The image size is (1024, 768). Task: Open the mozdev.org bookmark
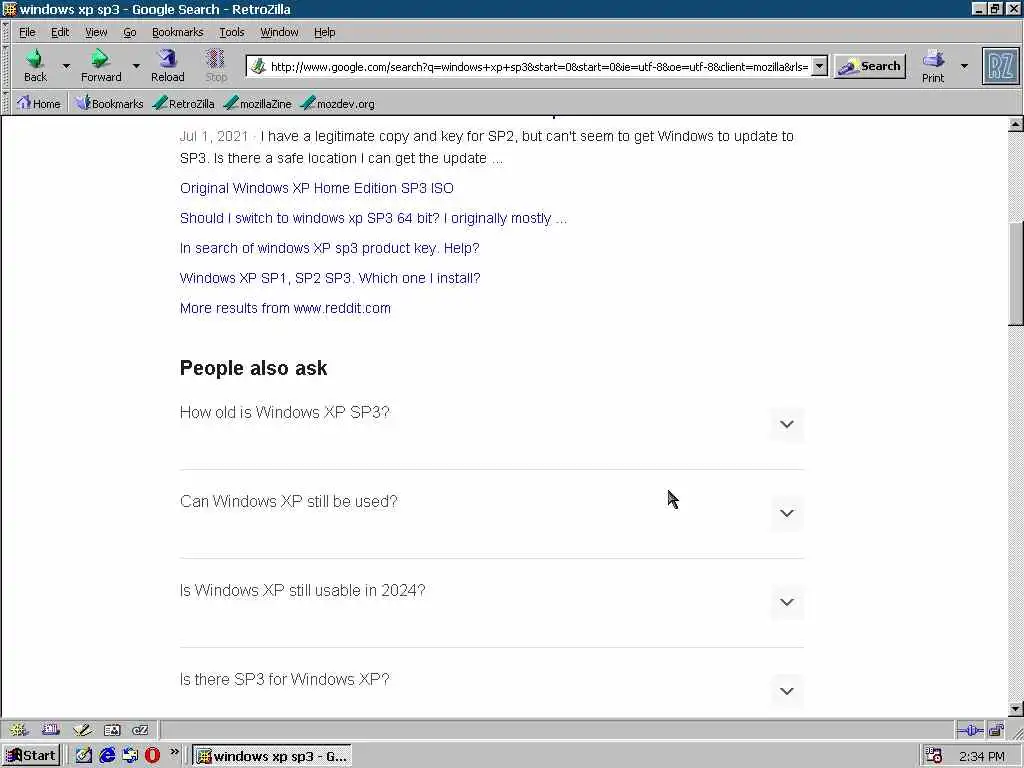(338, 103)
